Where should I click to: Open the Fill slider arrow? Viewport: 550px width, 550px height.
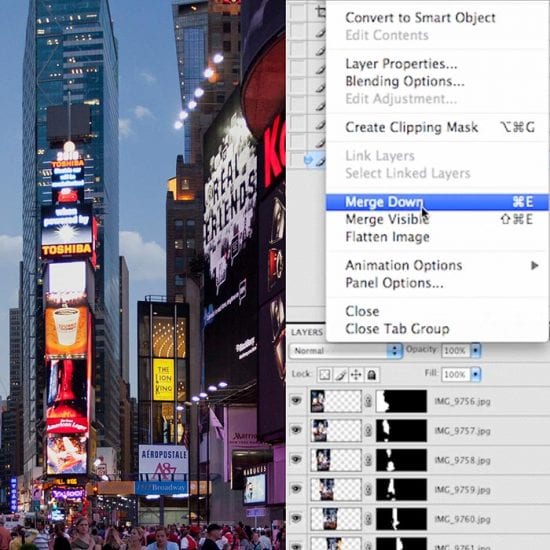pyautogui.click(x=475, y=375)
